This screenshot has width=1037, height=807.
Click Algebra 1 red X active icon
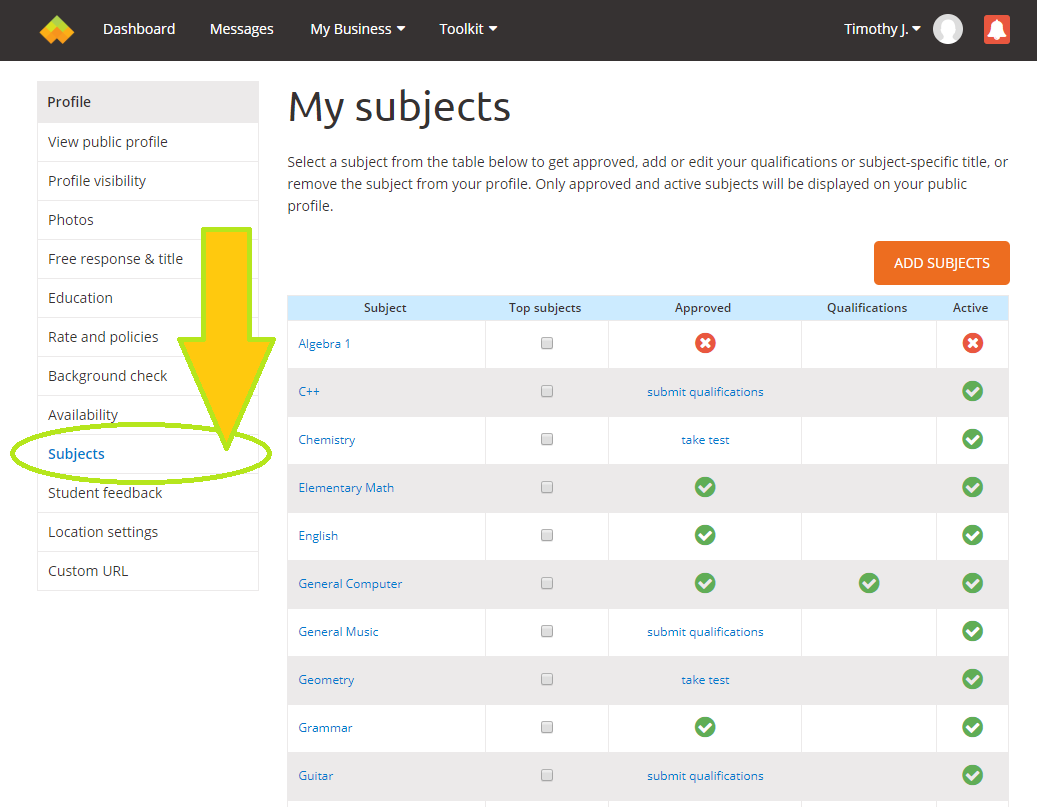[972, 343]
